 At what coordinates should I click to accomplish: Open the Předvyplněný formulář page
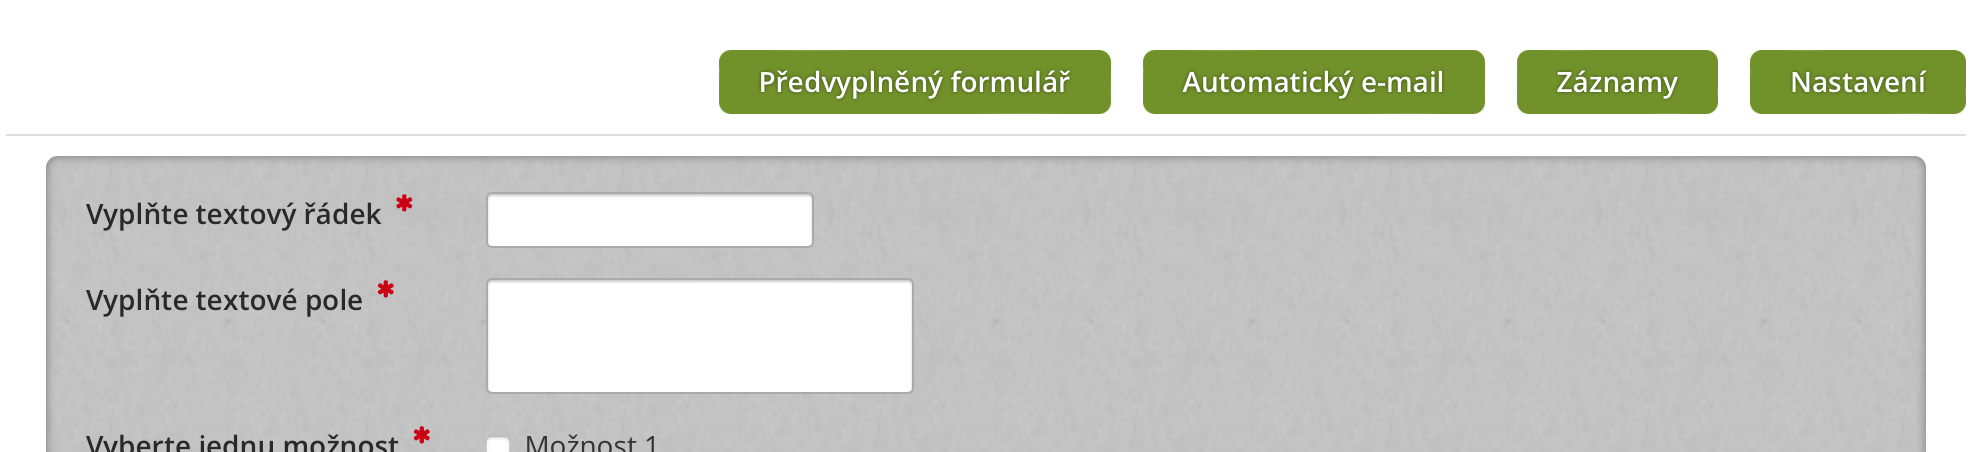click(x=914, y=82)
